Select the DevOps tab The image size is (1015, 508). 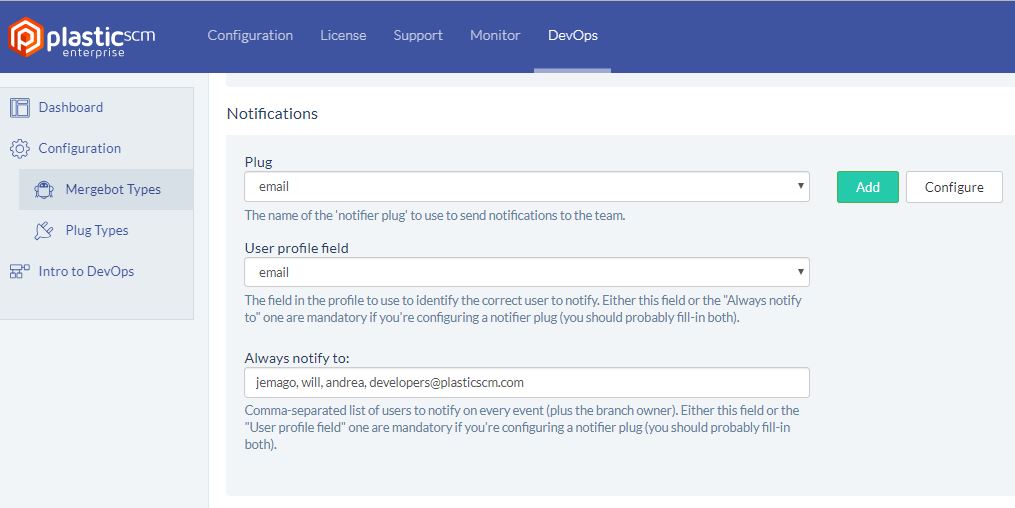(x=573, y=36)
